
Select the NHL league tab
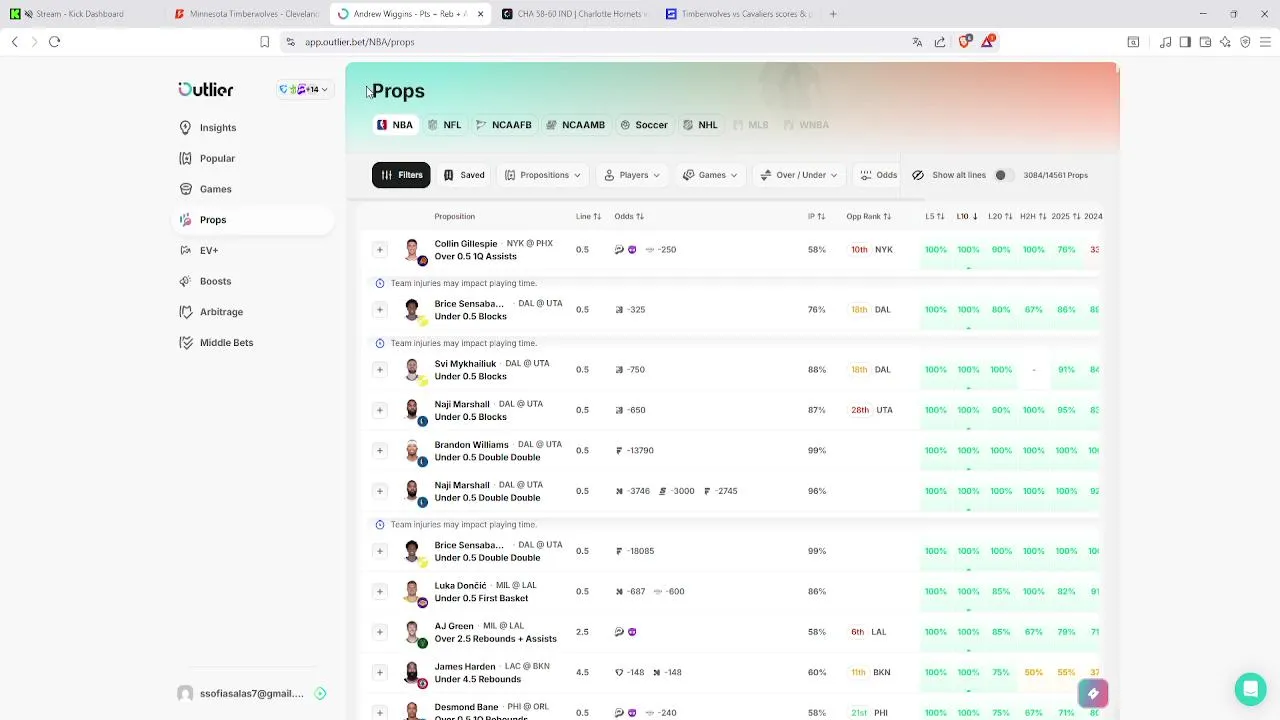tap(700, 125)
